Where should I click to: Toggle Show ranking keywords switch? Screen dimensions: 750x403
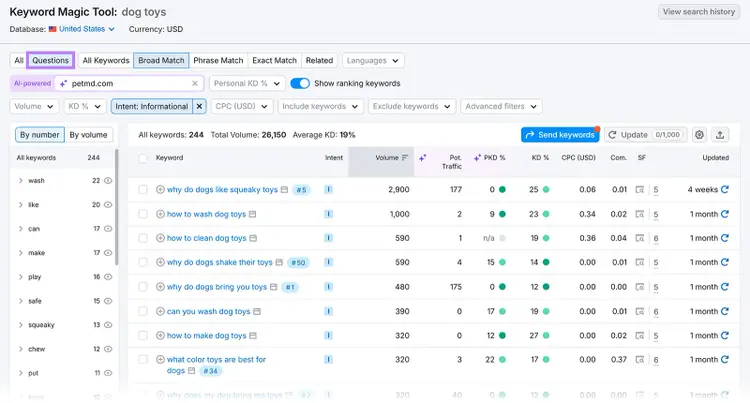[x=300, y=83]
